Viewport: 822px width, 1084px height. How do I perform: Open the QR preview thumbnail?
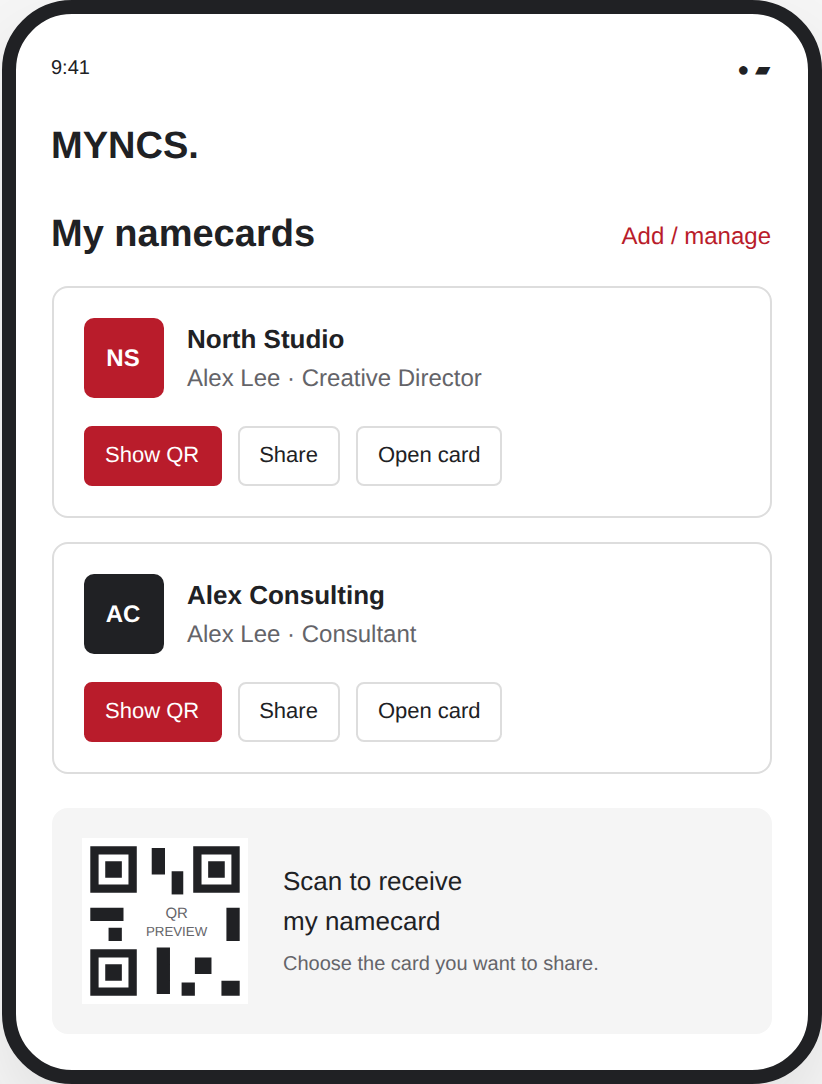(165, 921)
